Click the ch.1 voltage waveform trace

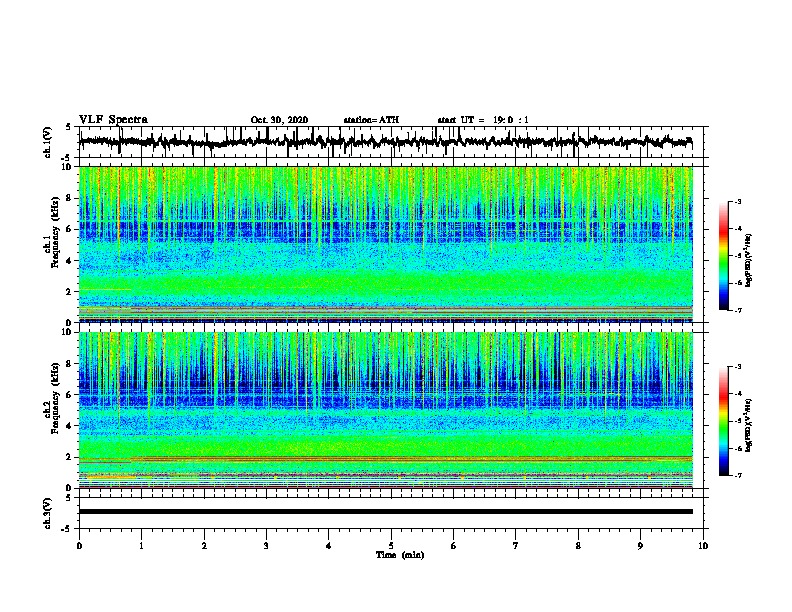coord(386,142)
